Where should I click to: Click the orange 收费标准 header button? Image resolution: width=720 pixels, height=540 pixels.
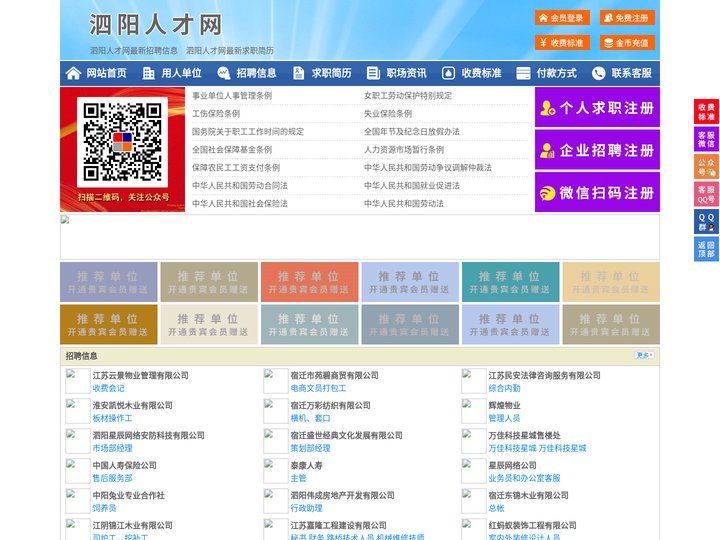(x=562, y=43)
